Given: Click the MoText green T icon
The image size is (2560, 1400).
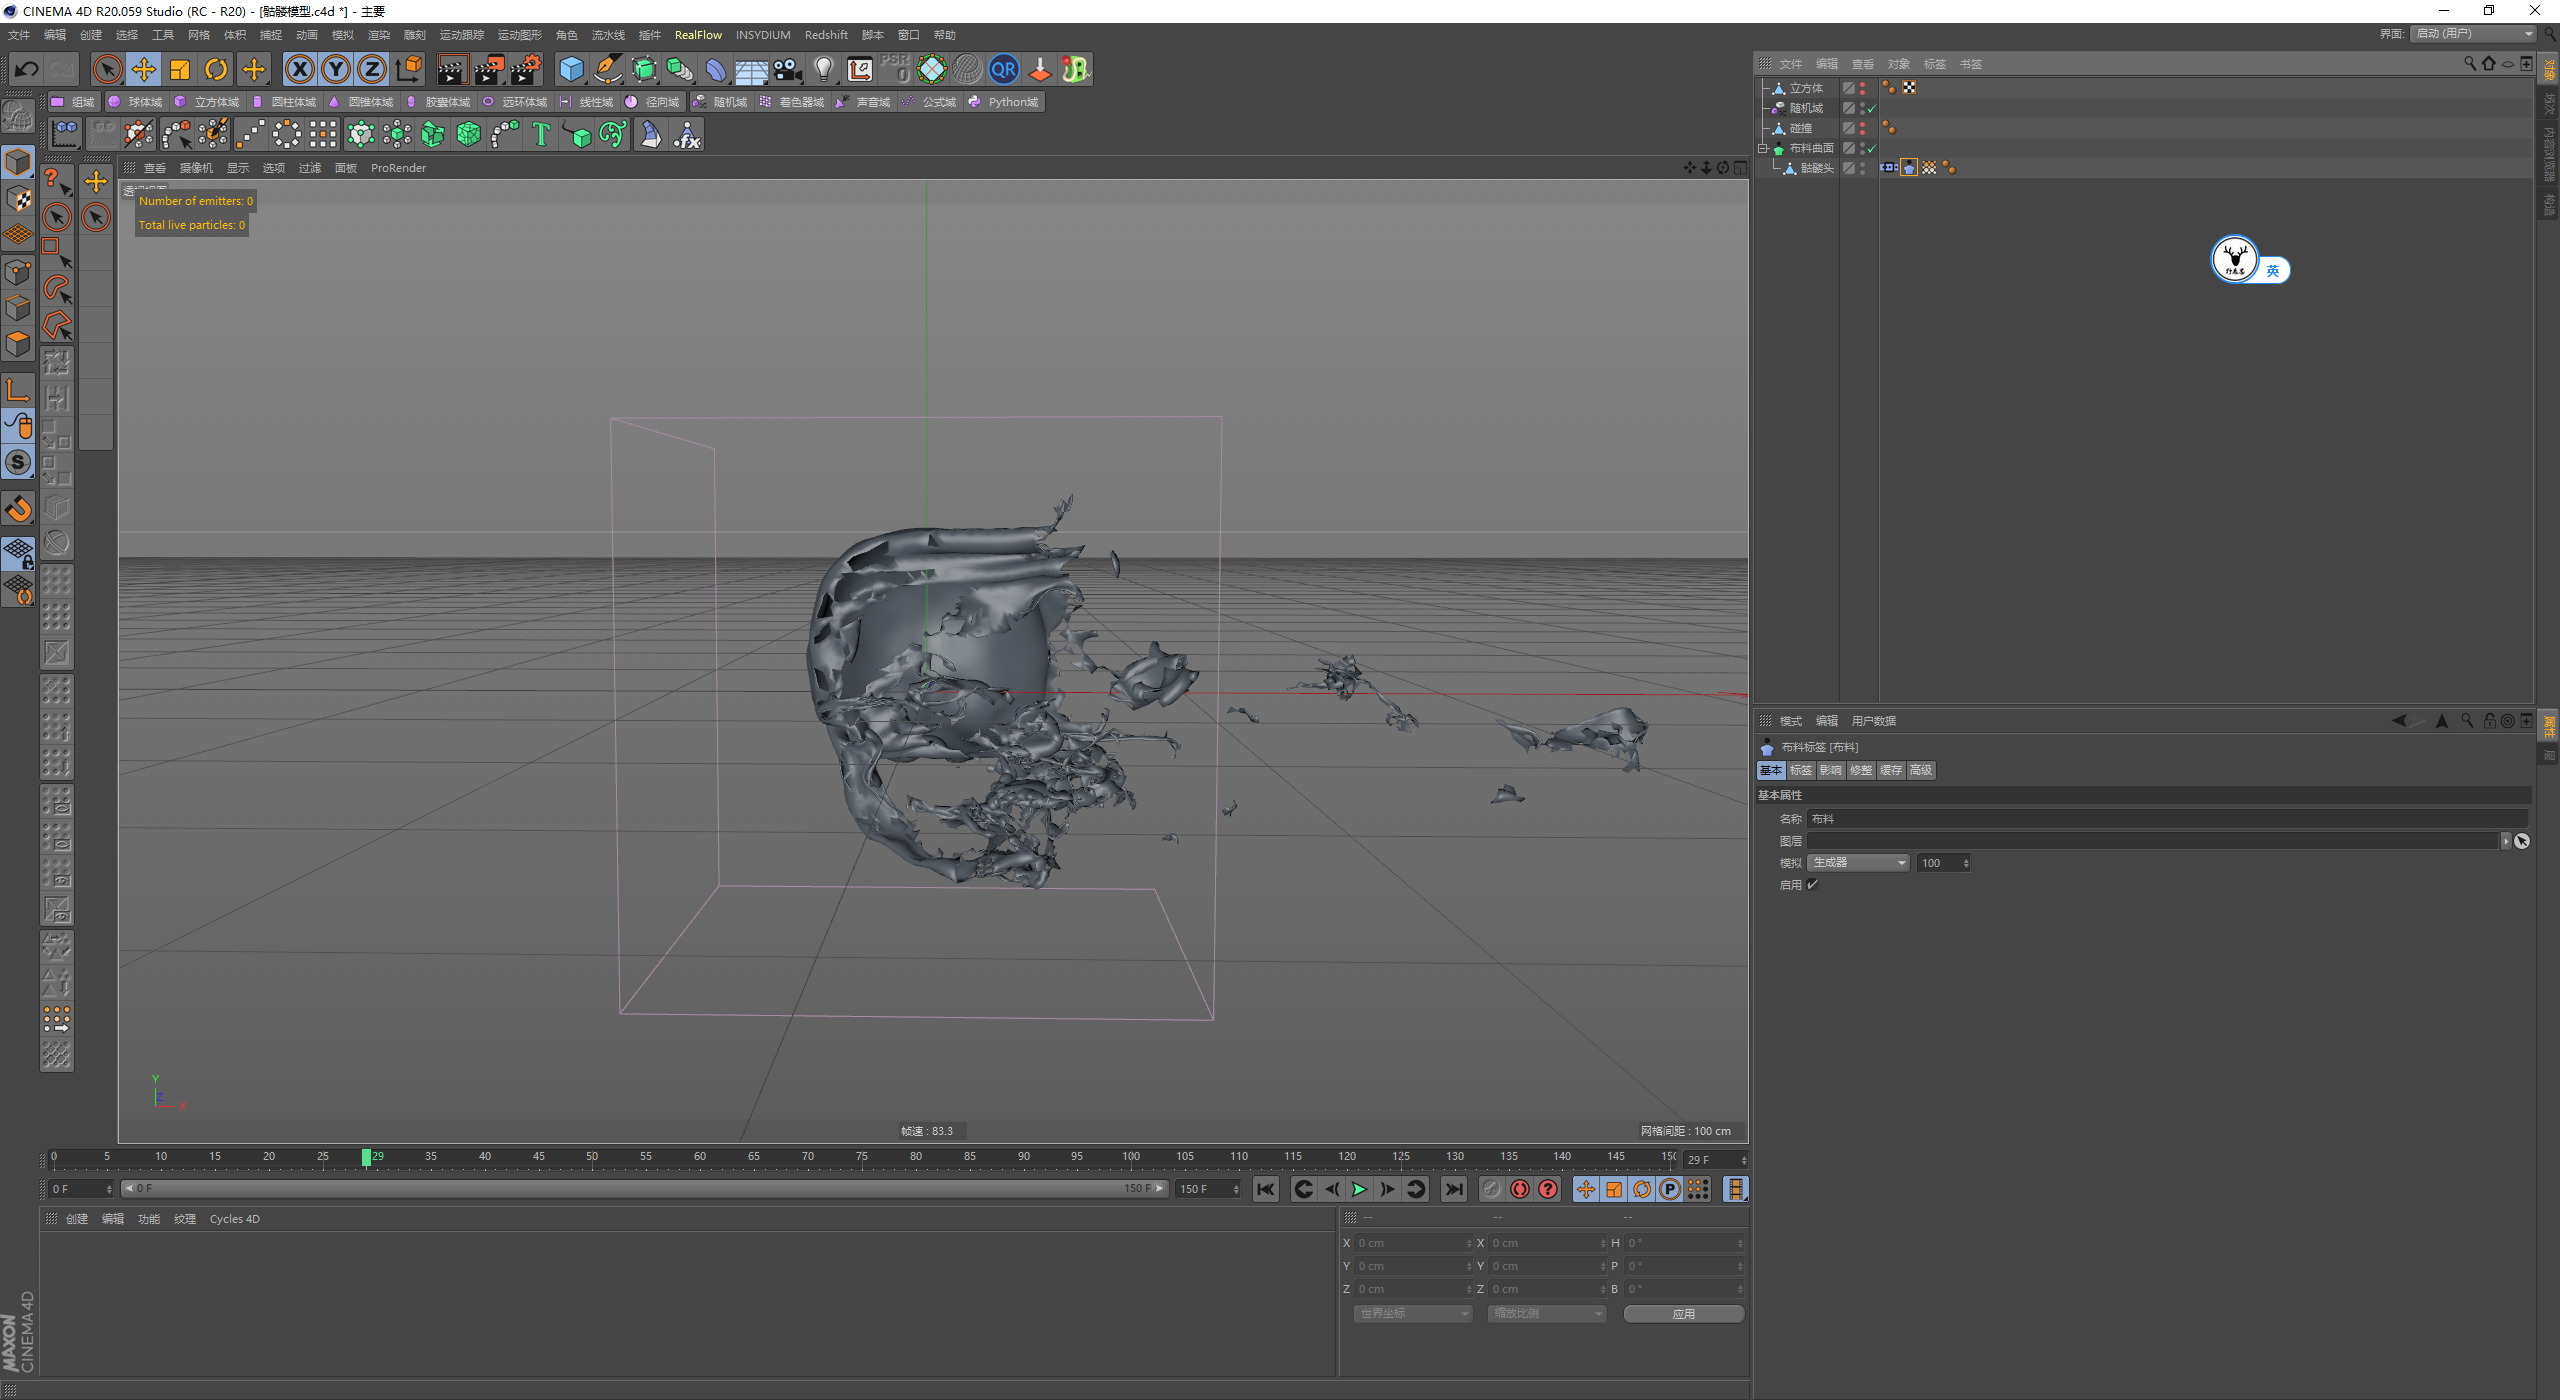Looking at the screenshot, I should tap(541, 134).
